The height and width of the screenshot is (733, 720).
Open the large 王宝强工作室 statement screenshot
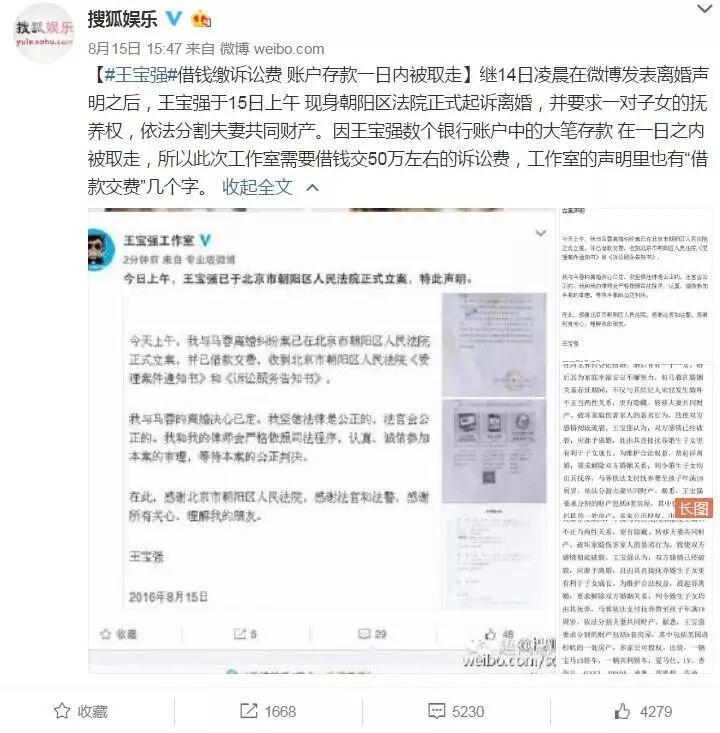322,440
